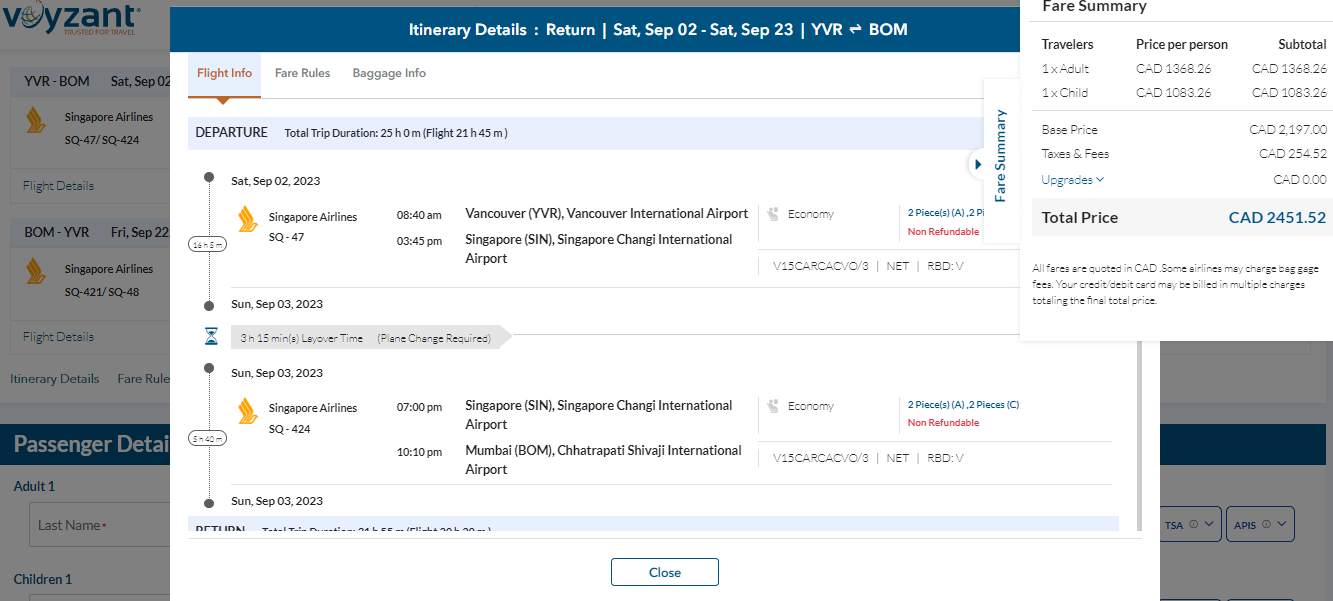Click seat icon for the Singapore–Mumbai flight

pyautogui.click(x=773, y=406)
